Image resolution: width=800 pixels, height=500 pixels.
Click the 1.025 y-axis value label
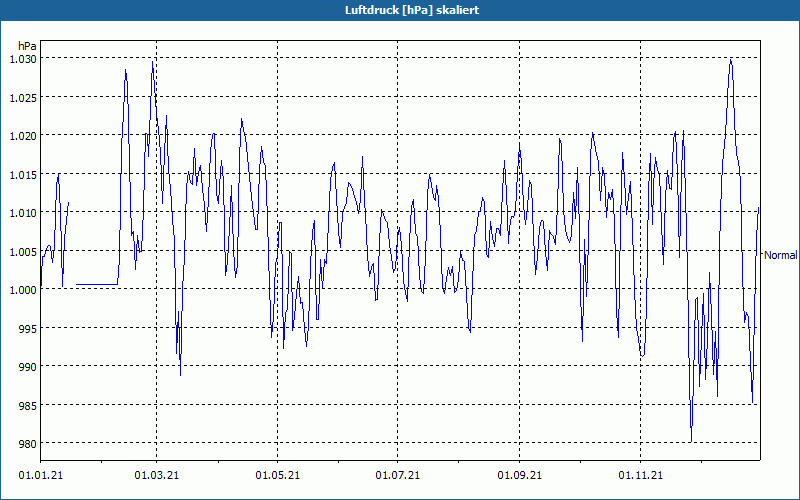point(23,97)
